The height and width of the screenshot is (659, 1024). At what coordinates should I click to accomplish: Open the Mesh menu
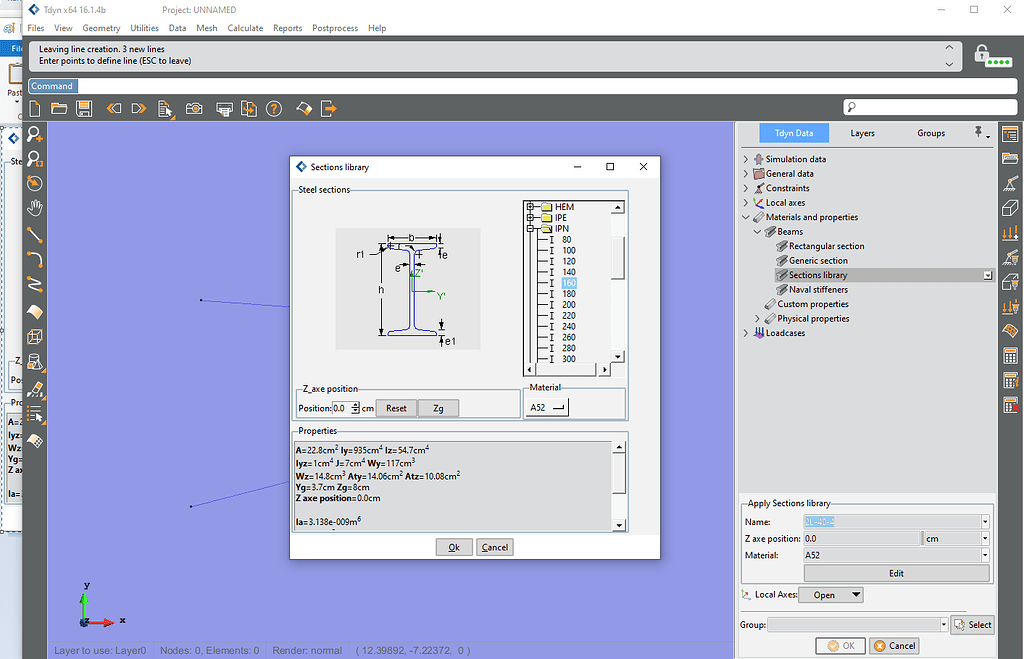coord(206,28)
